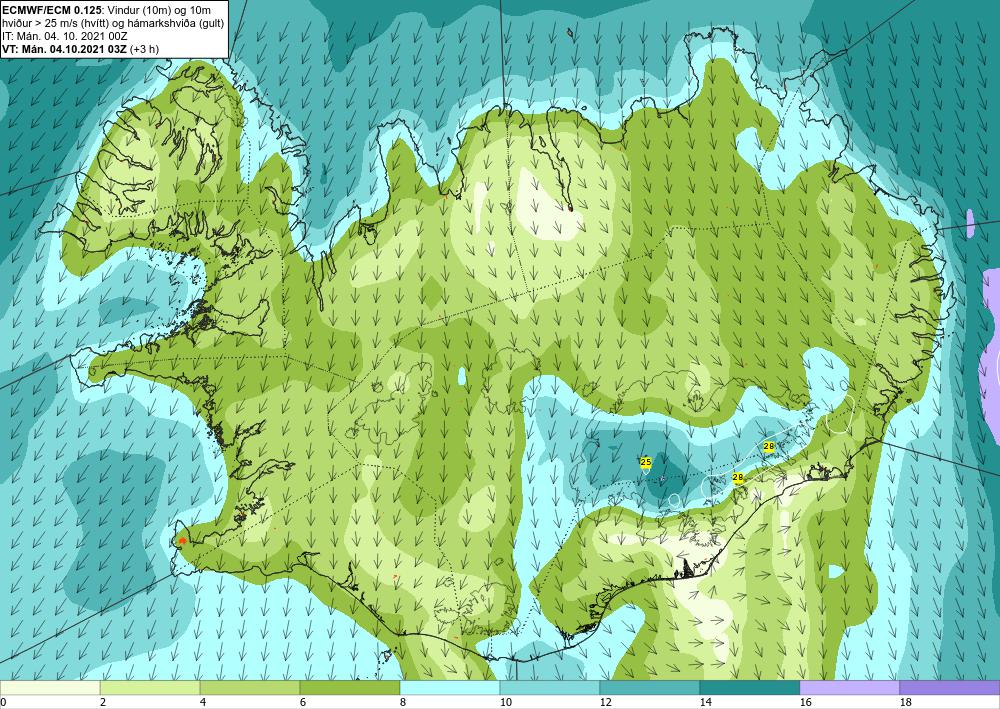This screenshot has height=709, width=1000.
Task: Click the '4' scale value
Action: (203, 702)
